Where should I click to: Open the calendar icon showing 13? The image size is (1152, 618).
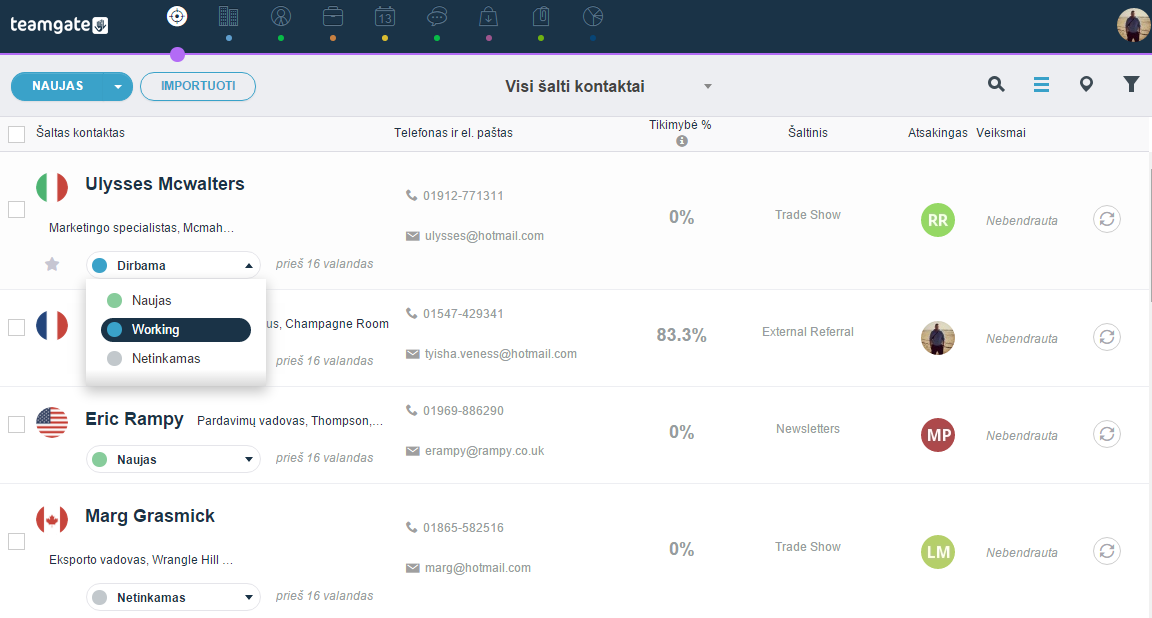coord(385,16)
